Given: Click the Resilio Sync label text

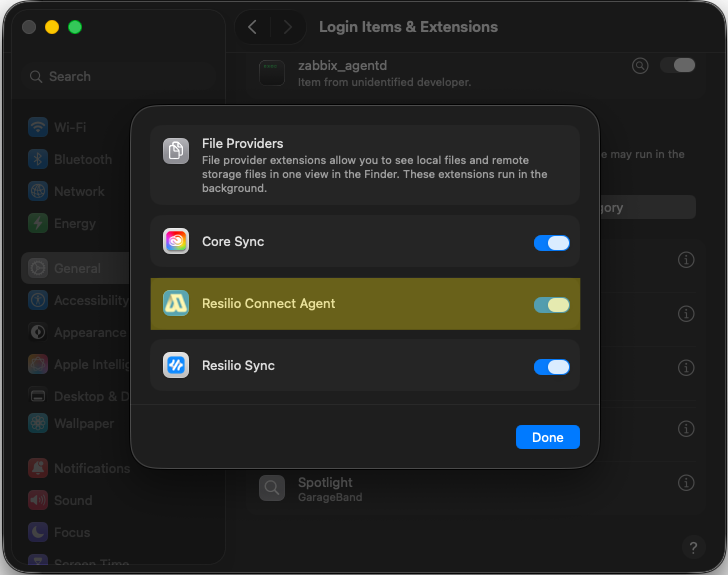Looking at the screenshot, I should pyautogui.click(x=238, y=366).
